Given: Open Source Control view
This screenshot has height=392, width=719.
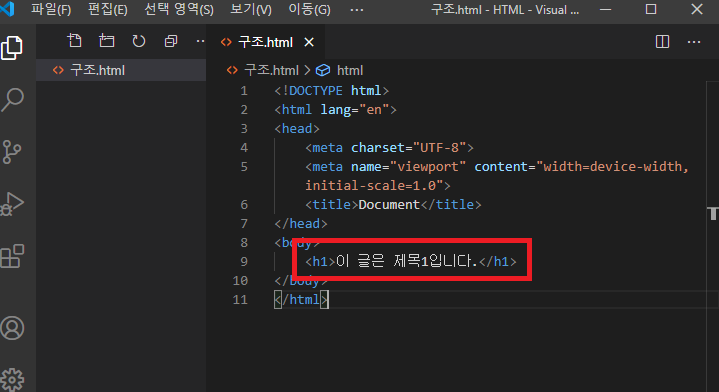Looking at the screenshot, I should (x=12, y=152).
